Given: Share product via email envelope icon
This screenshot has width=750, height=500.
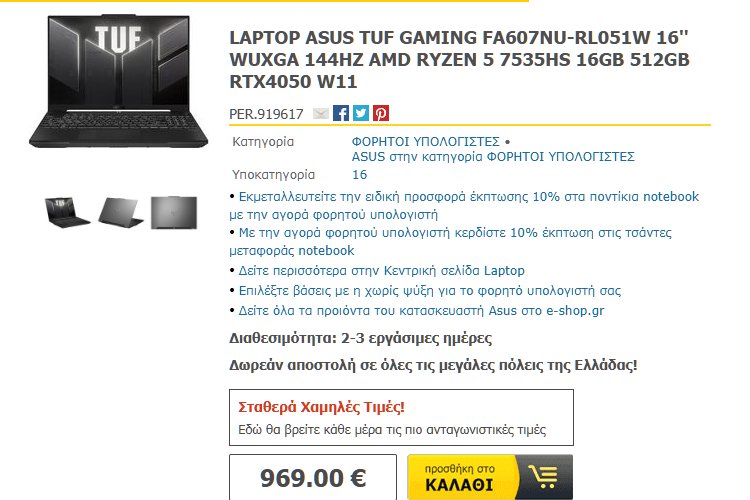Looking at the screenshot, I should [x=320, y=113].
